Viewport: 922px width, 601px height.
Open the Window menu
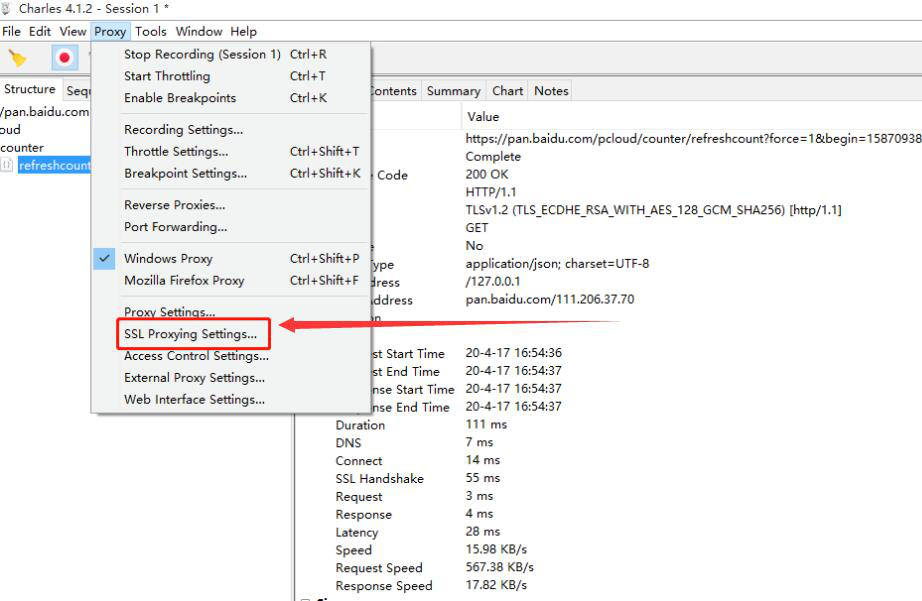point(199,31)
